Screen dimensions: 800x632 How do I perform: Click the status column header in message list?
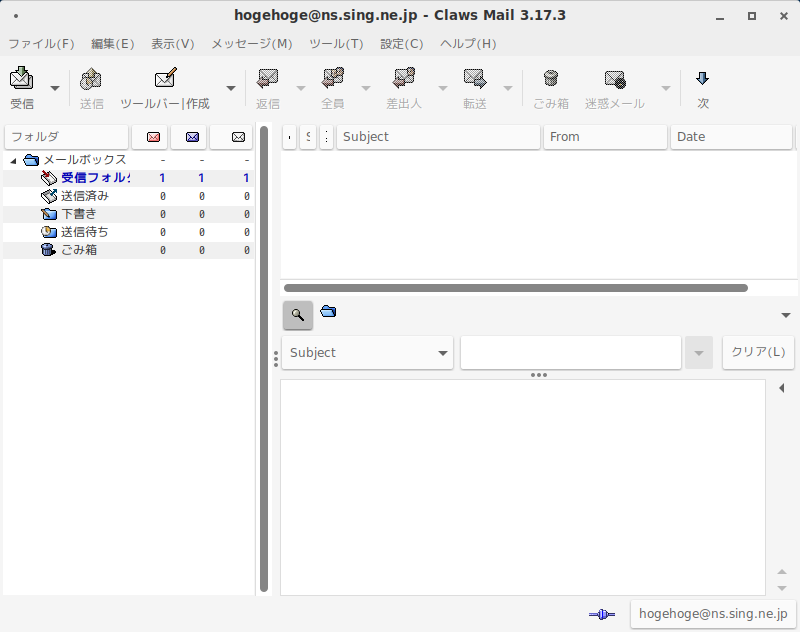point(308,137)
